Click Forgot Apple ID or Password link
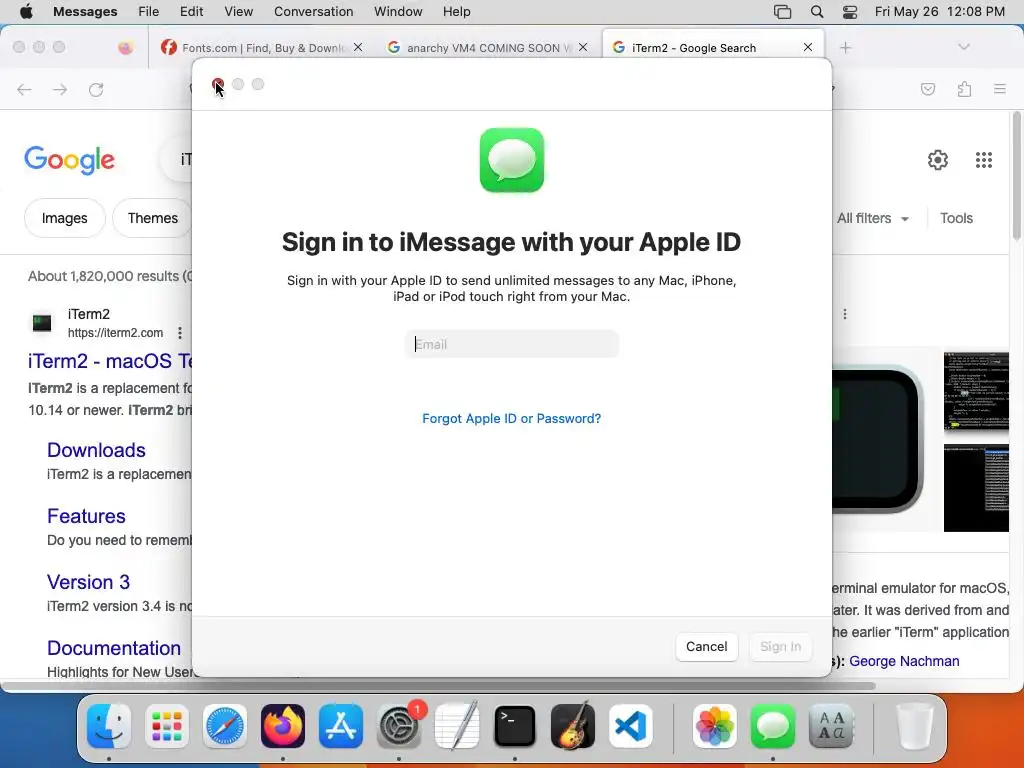The image size is (1024, 768). click(511, 419)
